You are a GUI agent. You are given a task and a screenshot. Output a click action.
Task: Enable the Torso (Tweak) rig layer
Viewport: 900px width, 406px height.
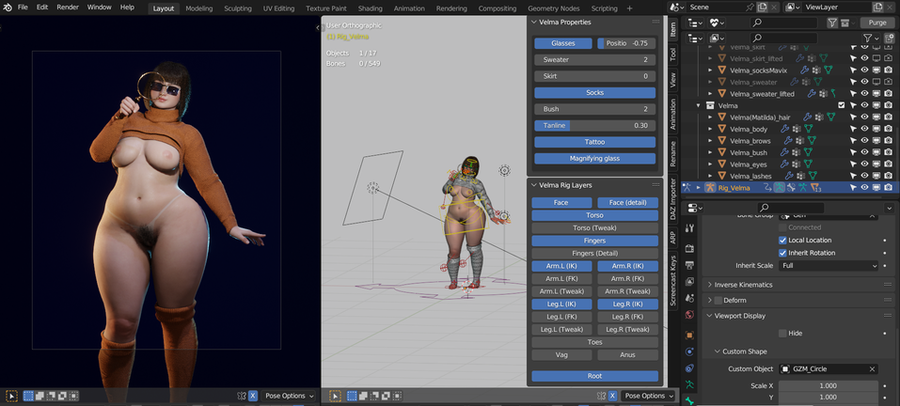coord(595,228)
